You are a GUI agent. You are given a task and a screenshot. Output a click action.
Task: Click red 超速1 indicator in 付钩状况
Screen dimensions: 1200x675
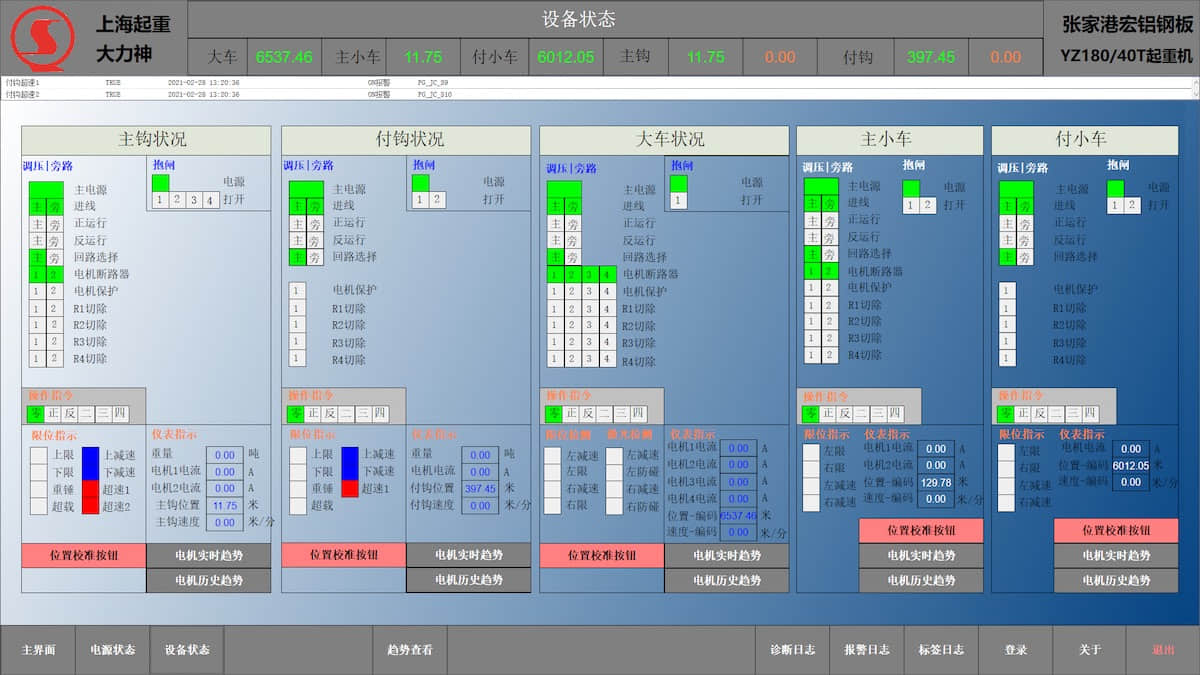tap(350, 489)
